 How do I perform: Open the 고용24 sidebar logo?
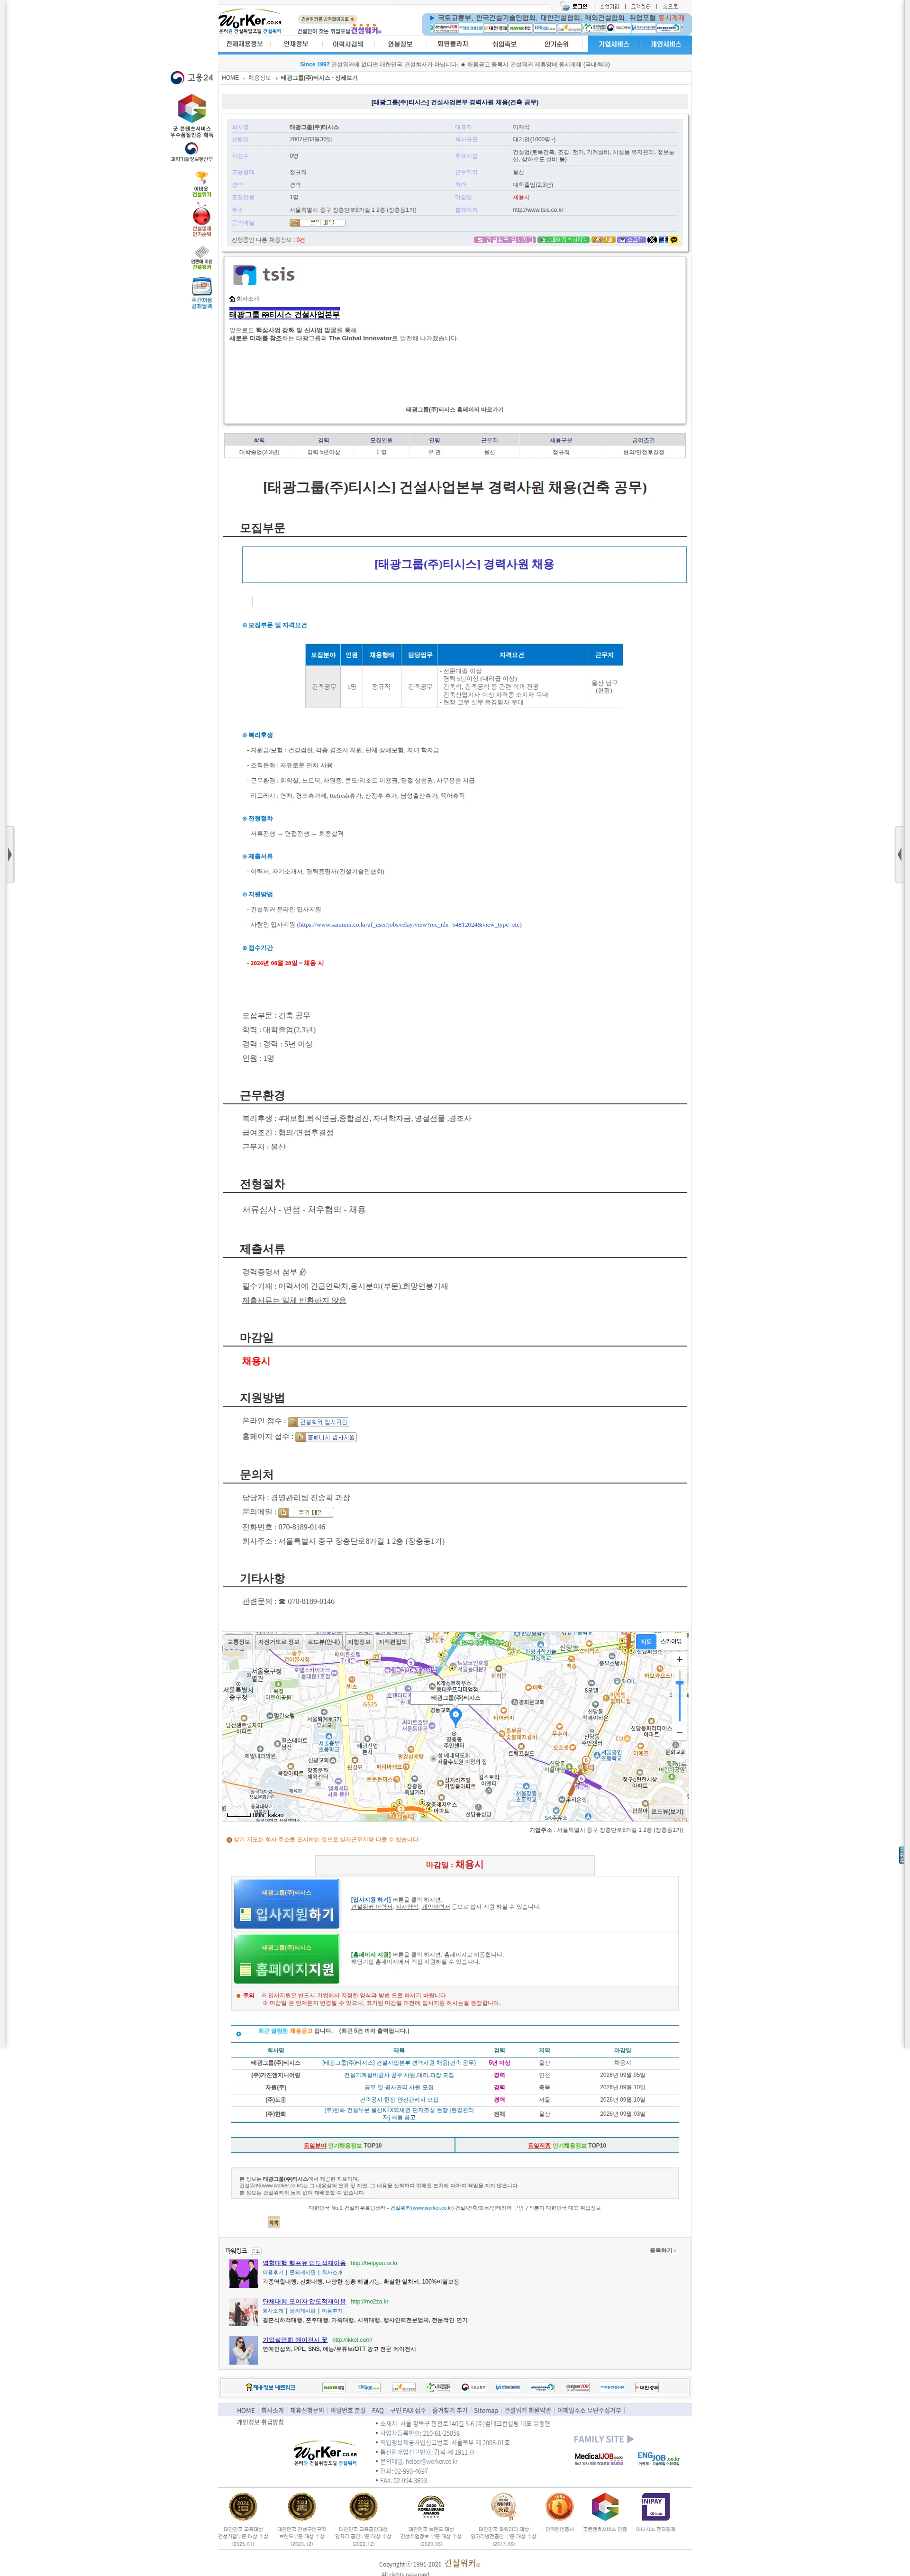tap(192, 77)
